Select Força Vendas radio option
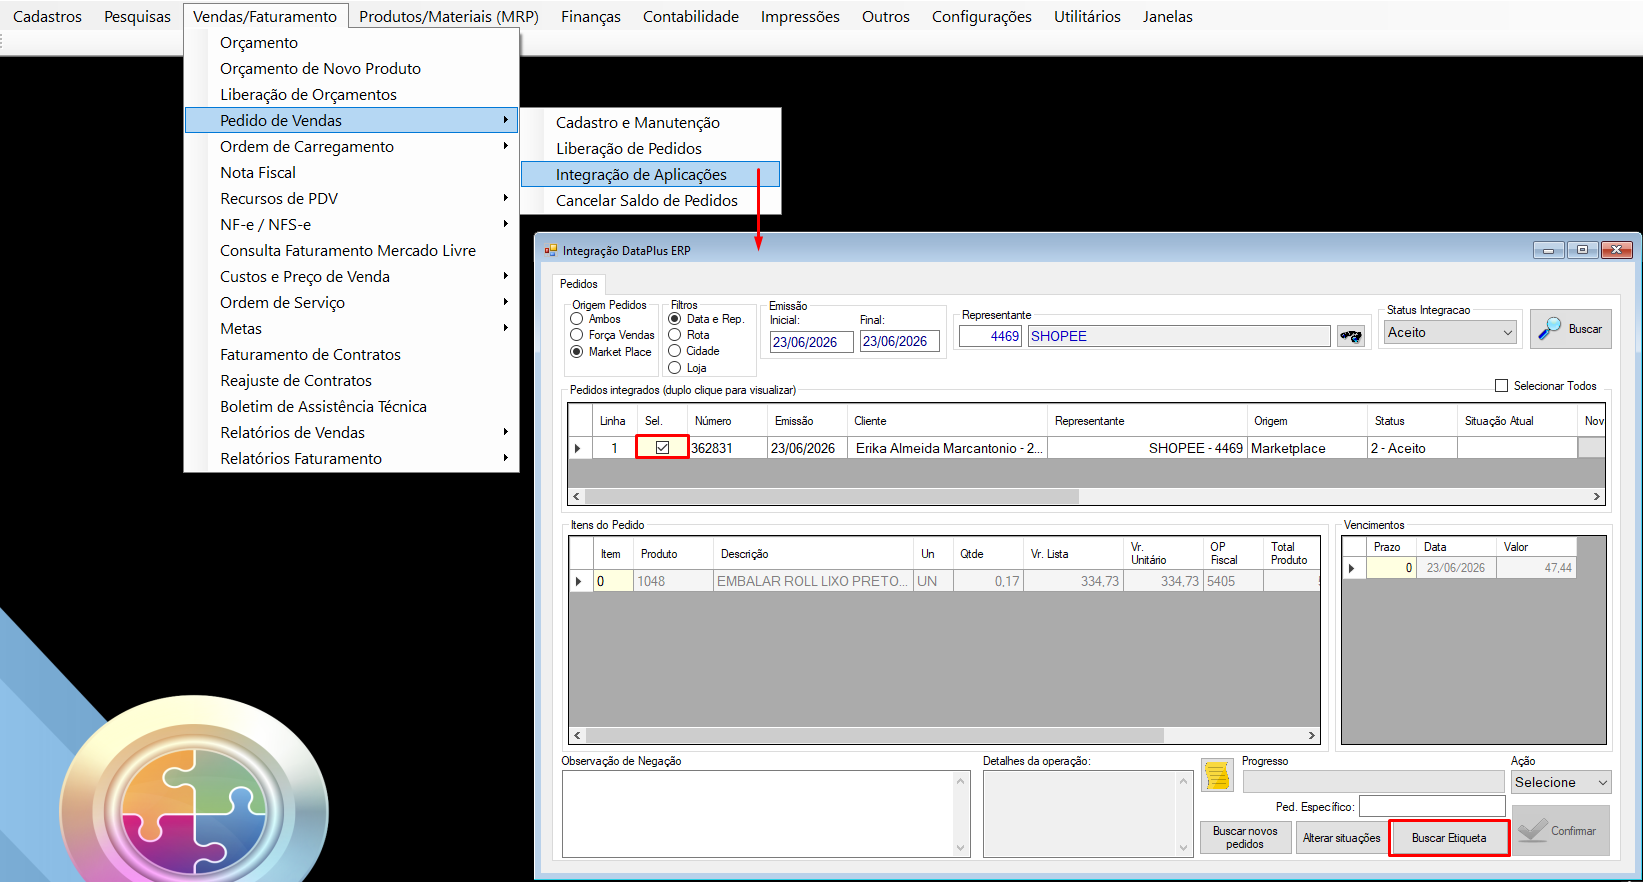Viewport: 1643px width, 882px height. coord(577,335)
